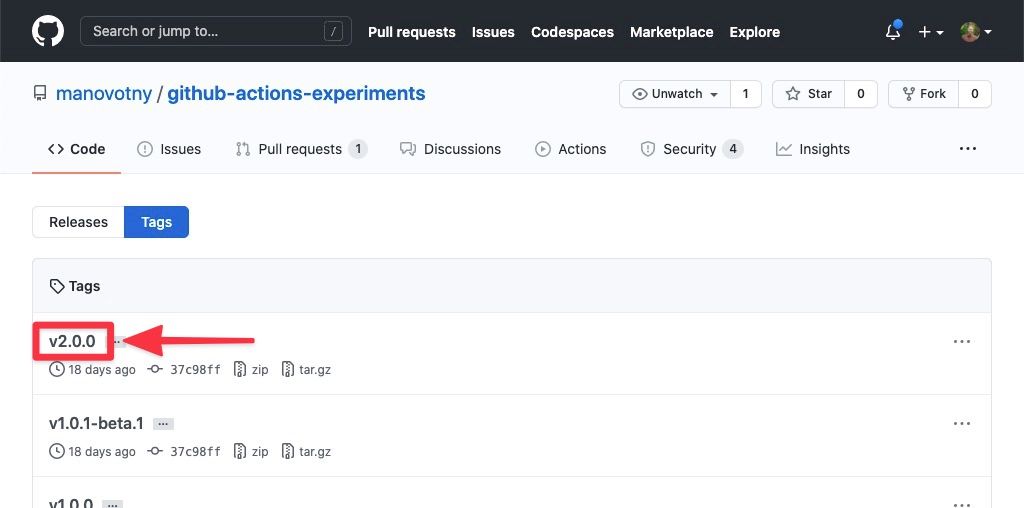Download the v1.0.1-beta.1 zip archive
This screenshot has height=508, width=1024.
pos(251,451)
